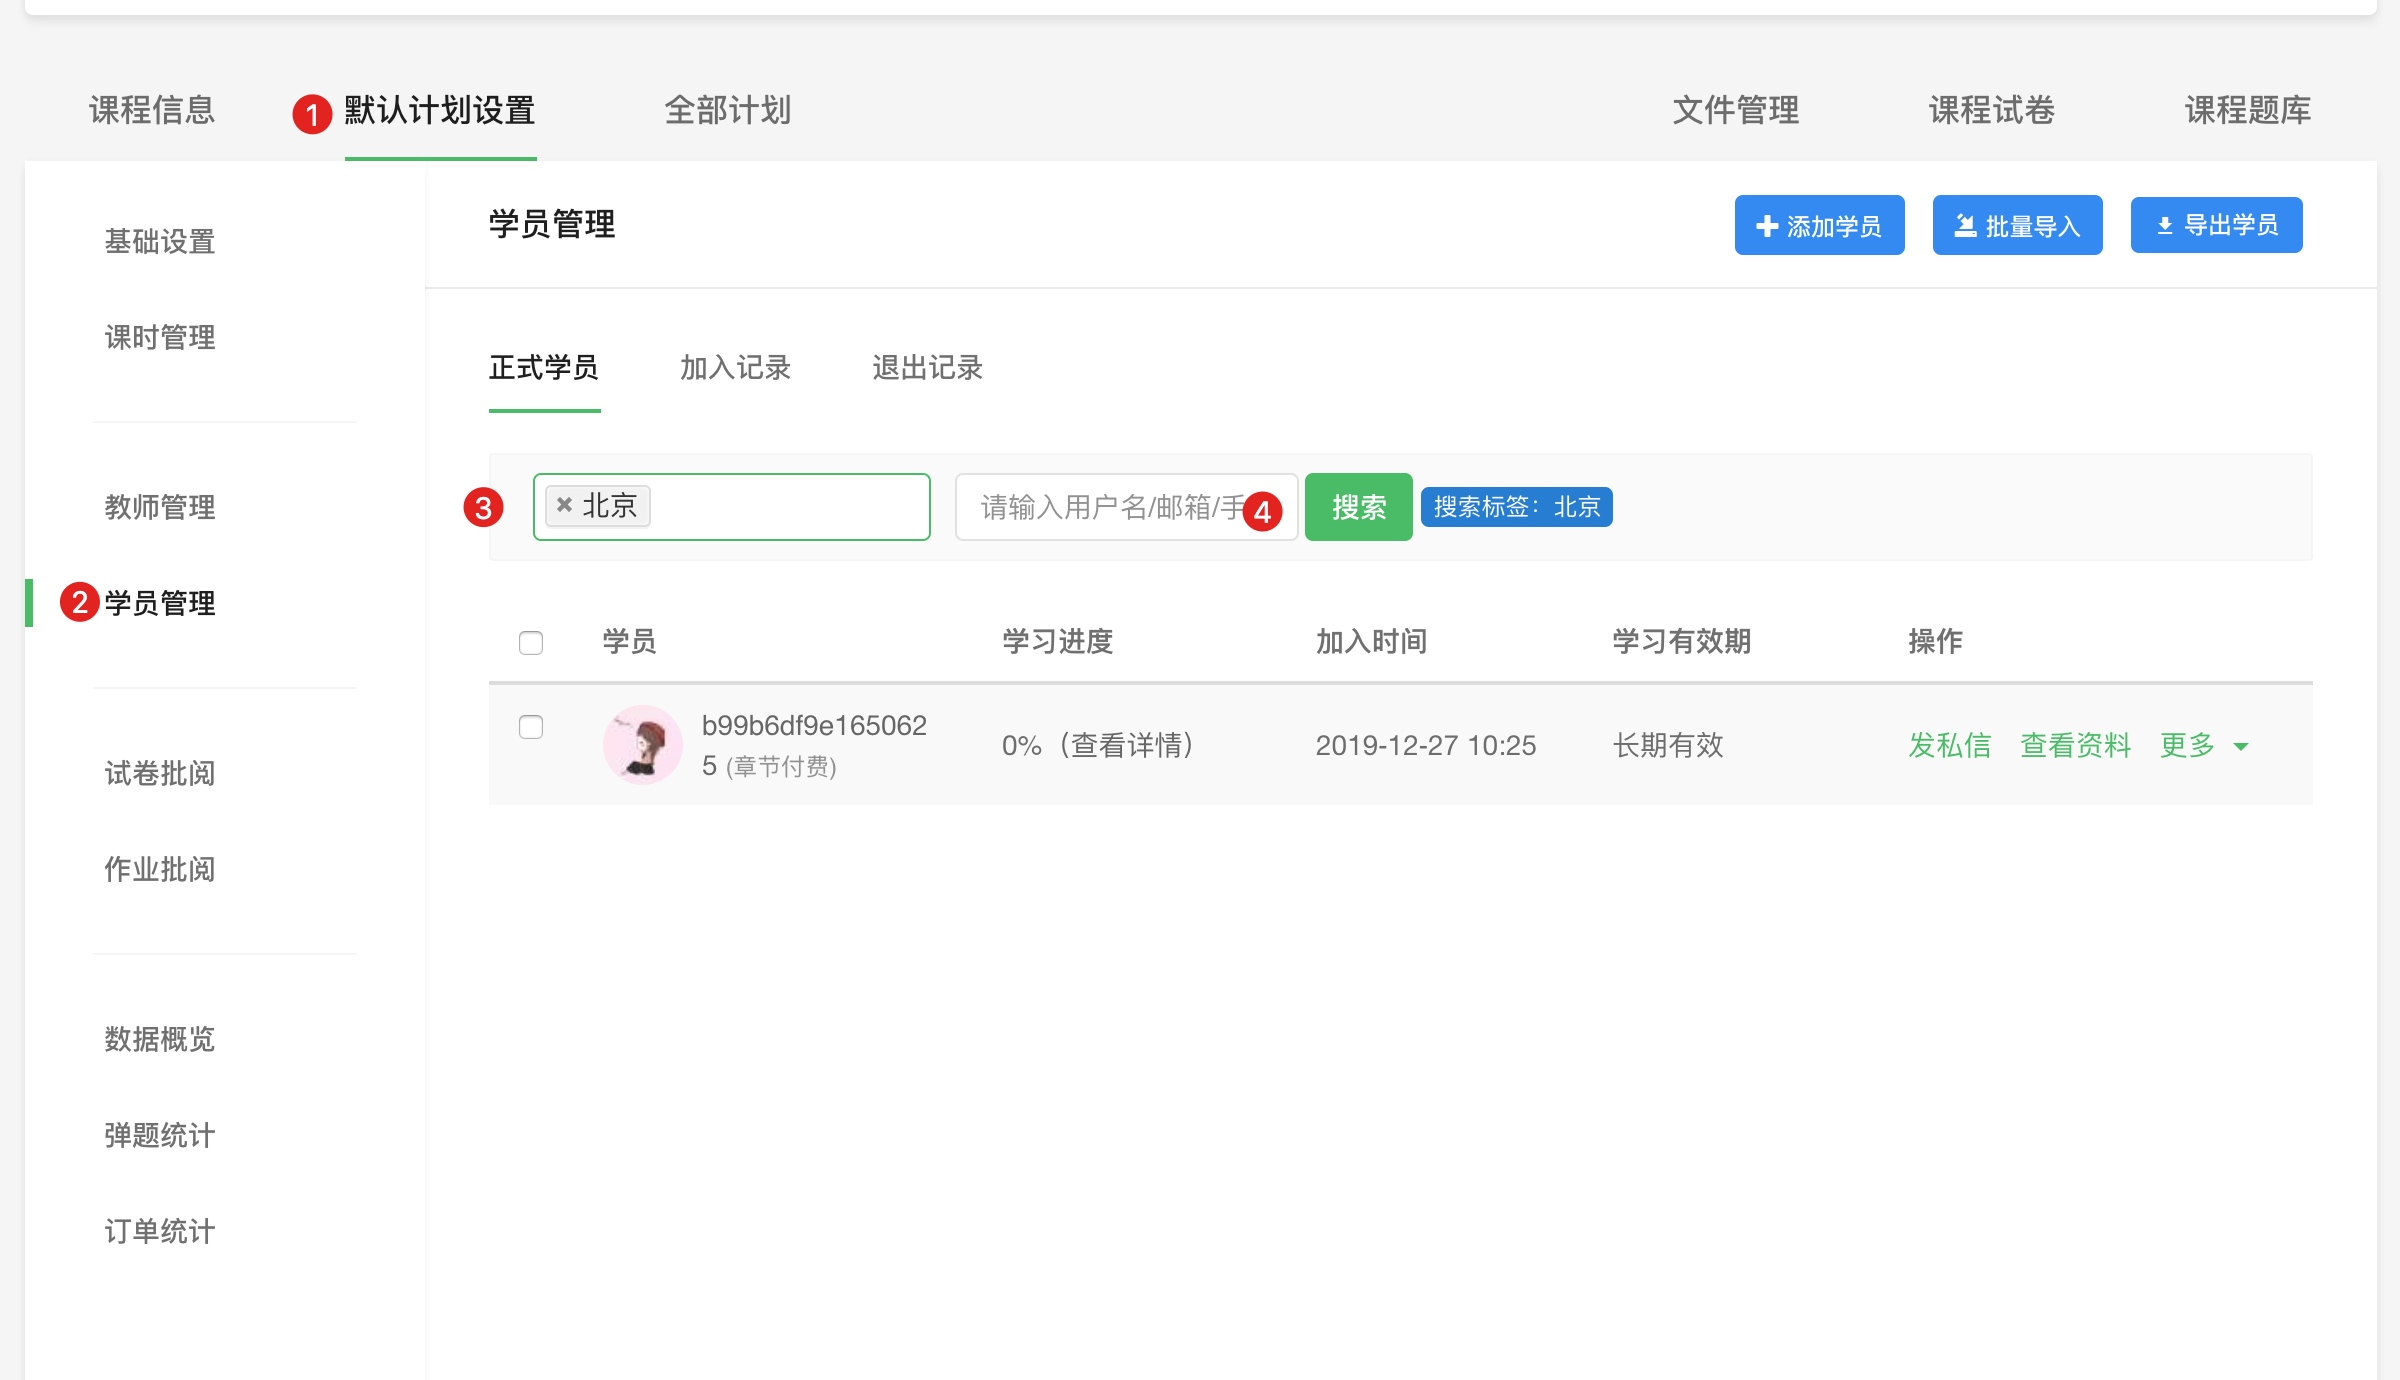Viewport: 2400px width, 1380px height.
Task: Select the 全部计划 top tab
Action: [x=727, y=110]
